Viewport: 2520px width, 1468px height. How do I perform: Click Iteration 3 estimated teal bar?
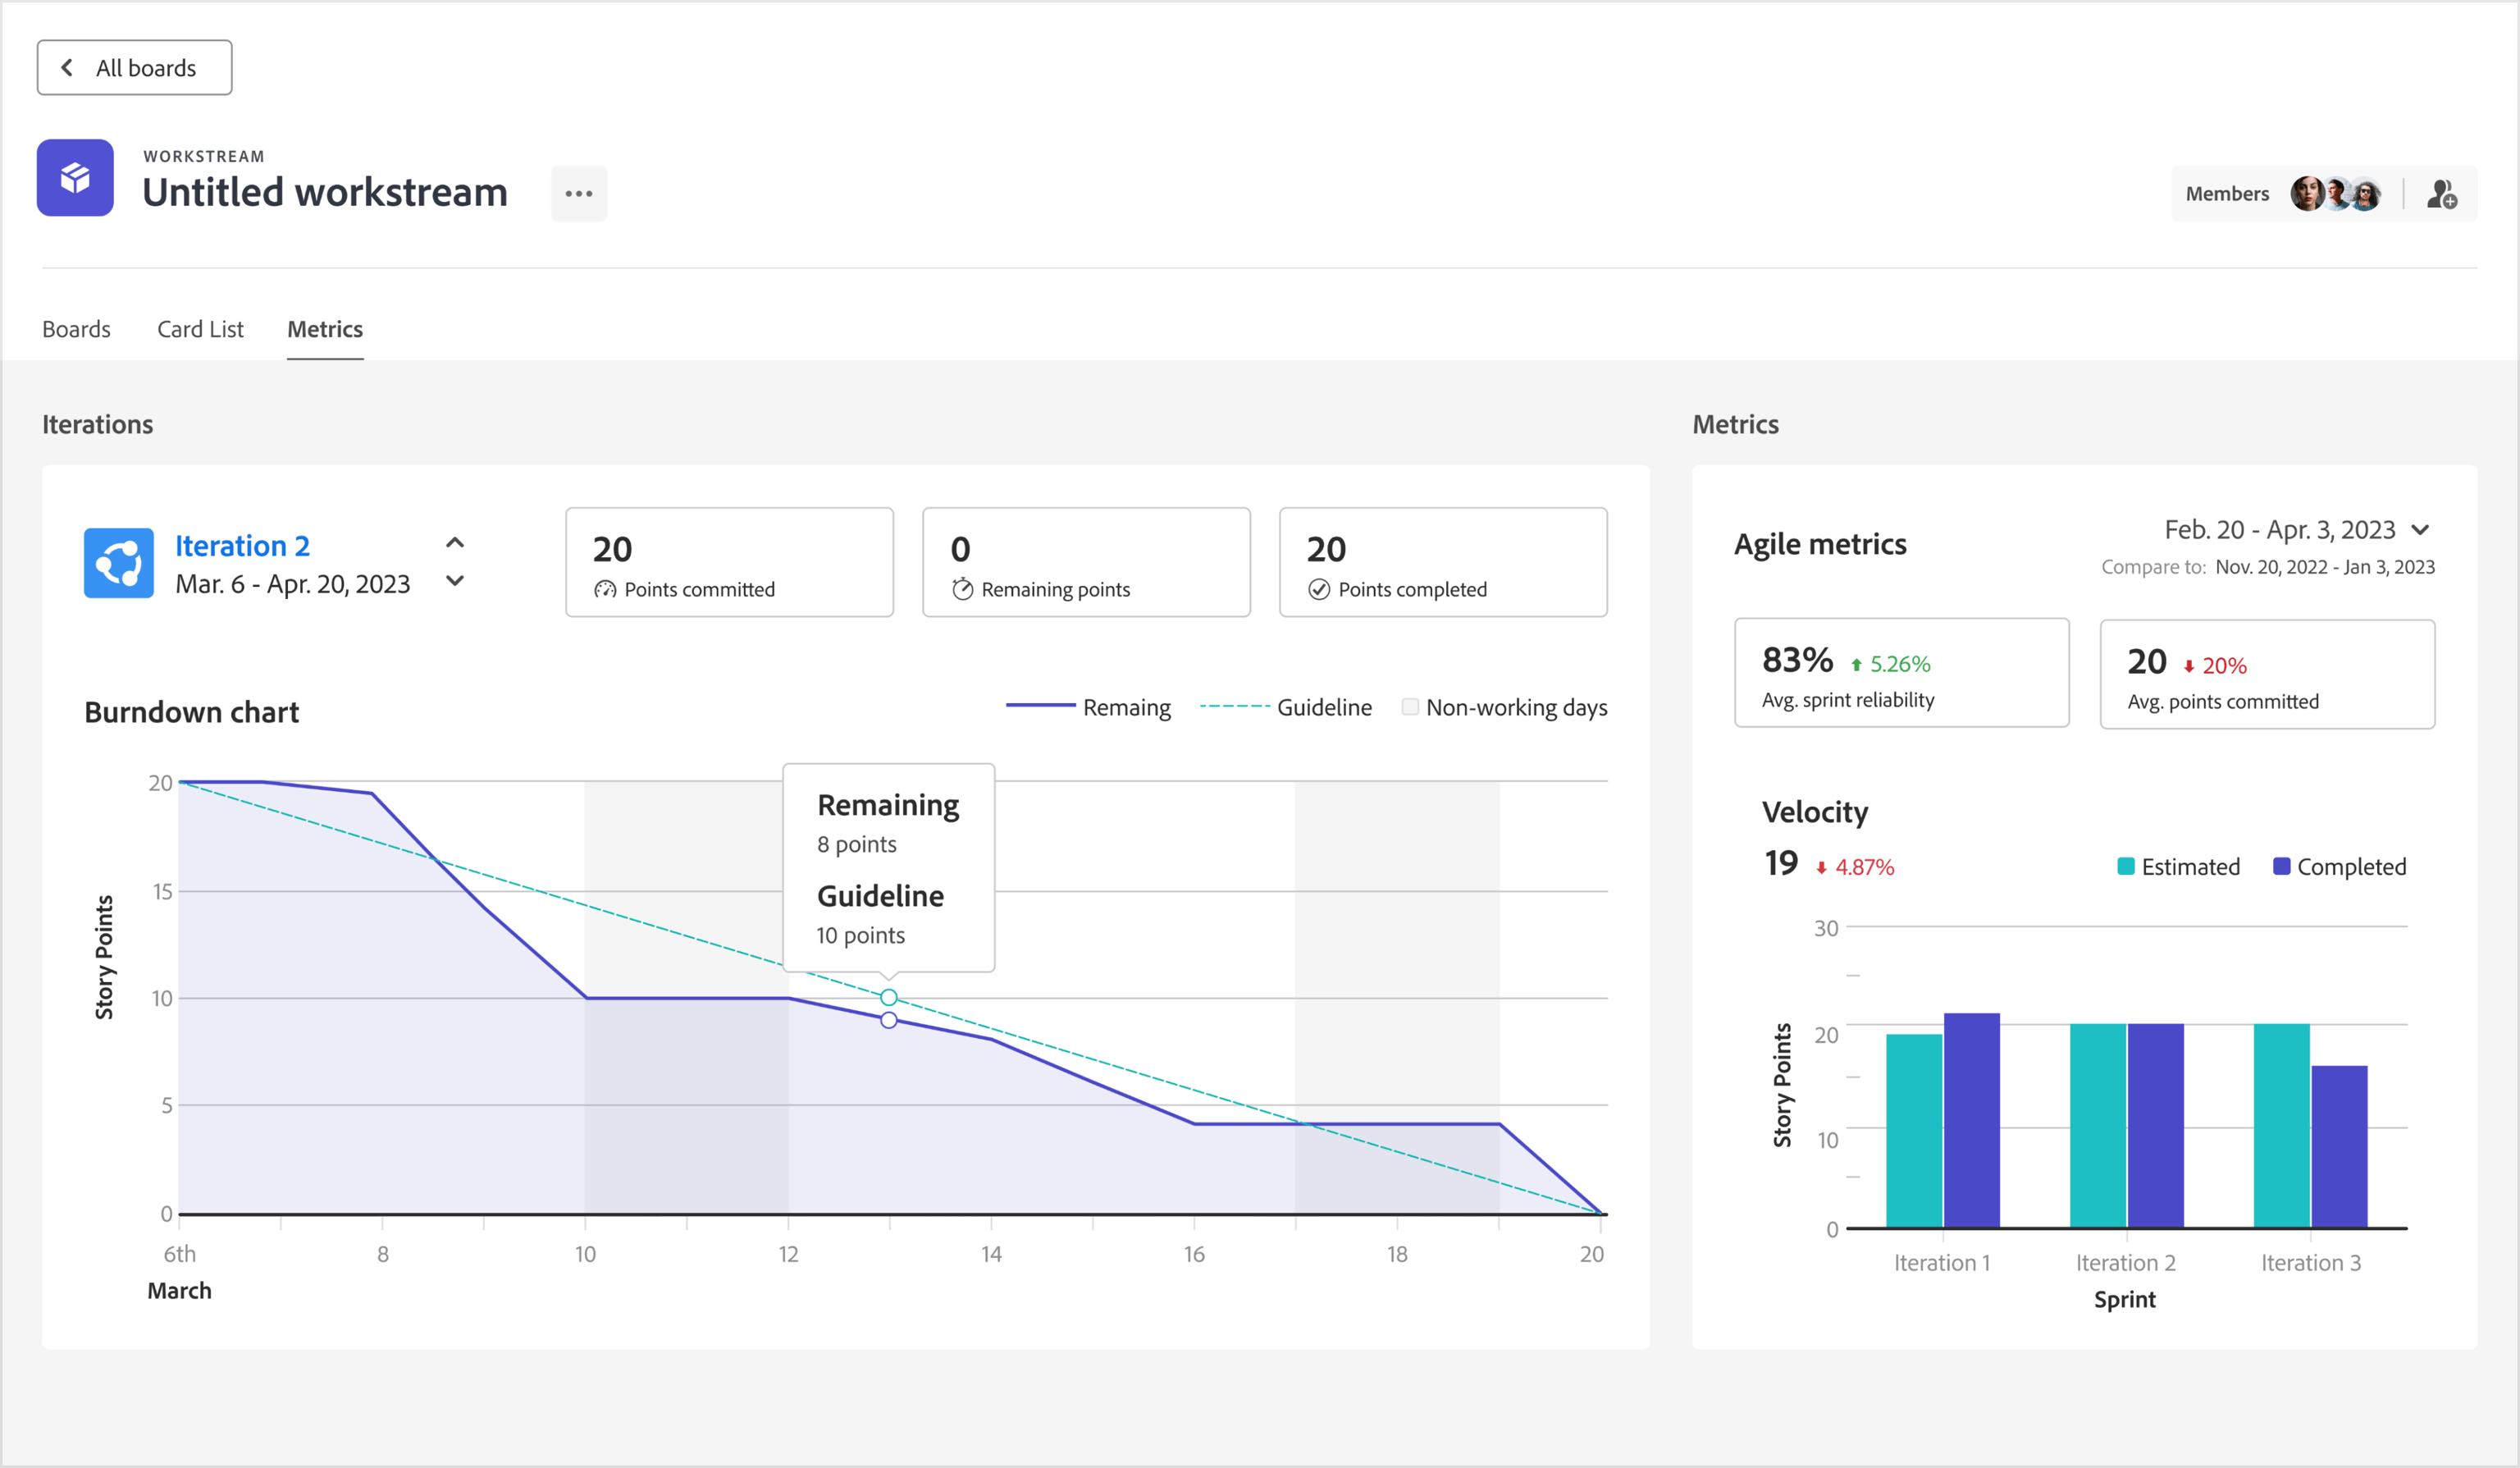(2281, 1125)
